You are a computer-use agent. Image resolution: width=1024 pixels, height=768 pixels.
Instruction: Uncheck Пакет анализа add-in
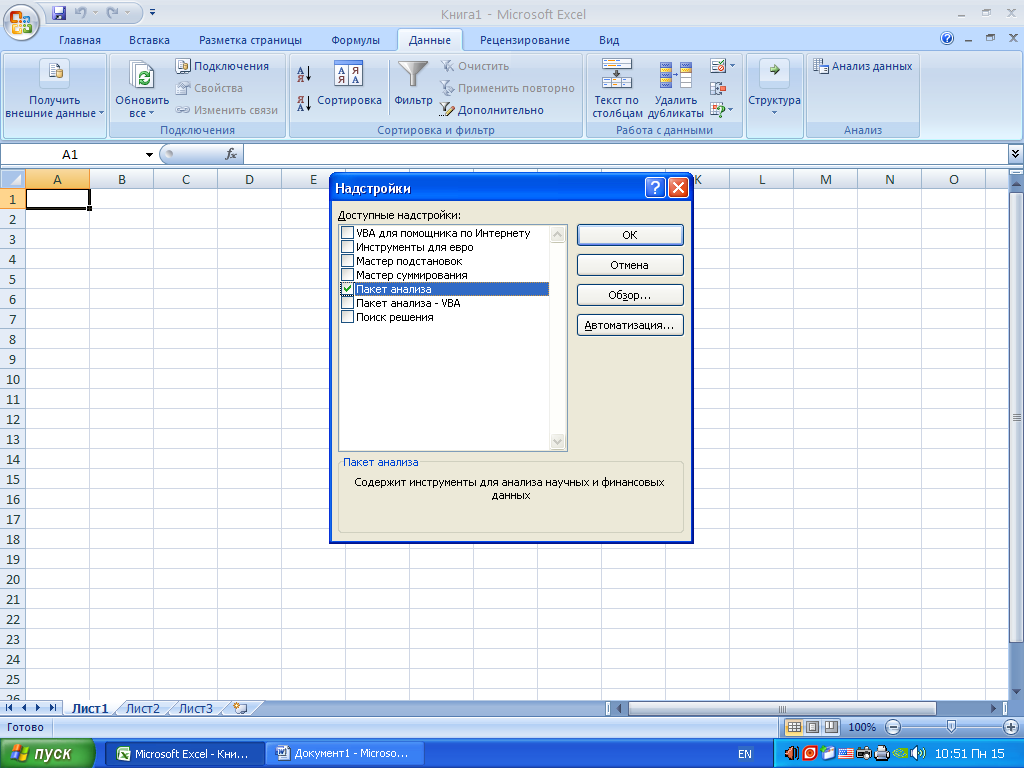347,289
